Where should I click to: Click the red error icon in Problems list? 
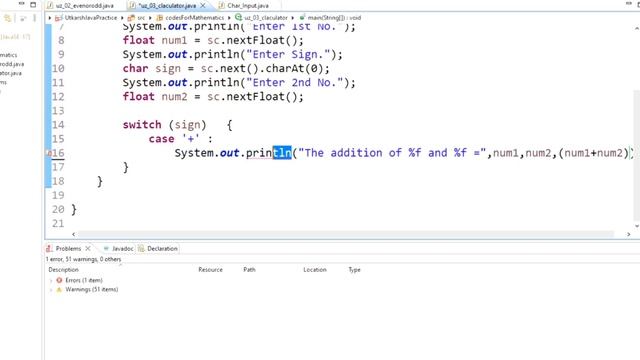(x=59, y=280)
